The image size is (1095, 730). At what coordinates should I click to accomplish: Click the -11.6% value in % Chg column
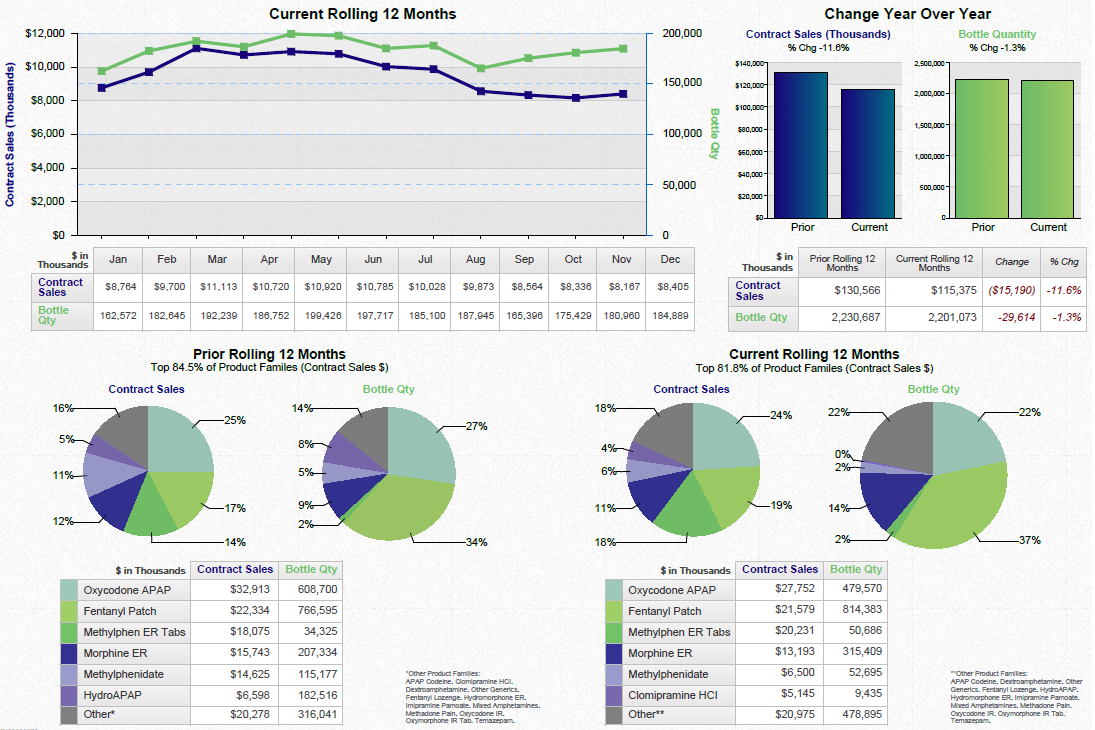click(1062, 290)
